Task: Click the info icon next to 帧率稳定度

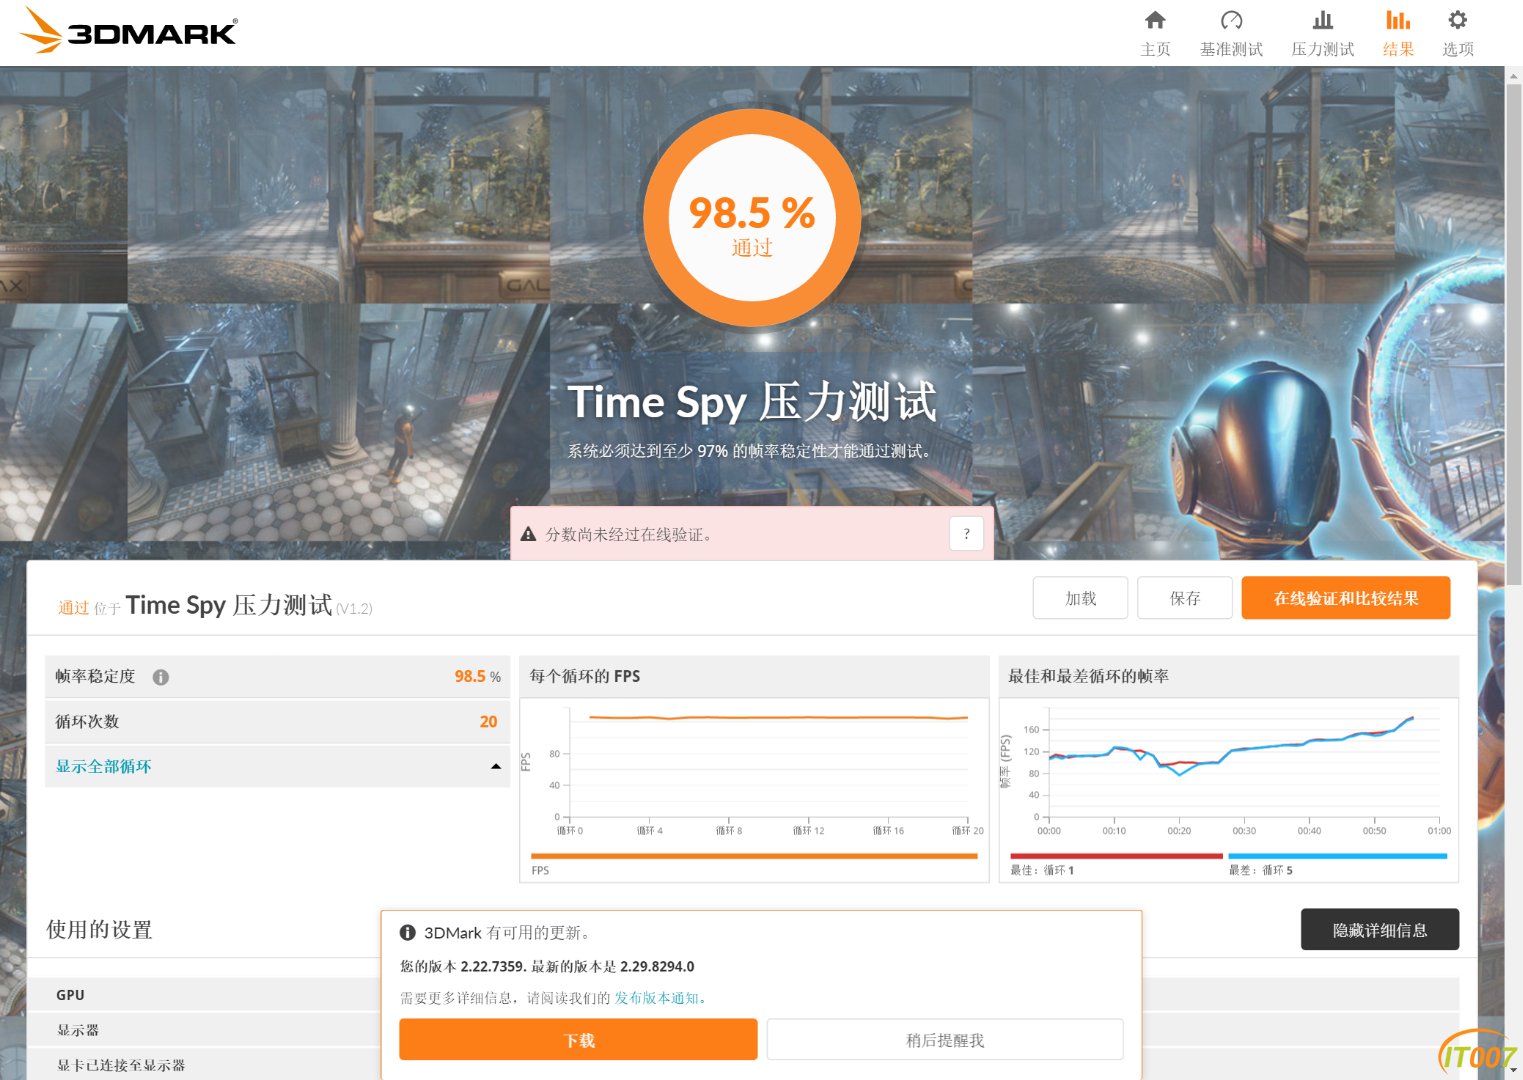Action: pyautogui.click(x=161, y=677)
